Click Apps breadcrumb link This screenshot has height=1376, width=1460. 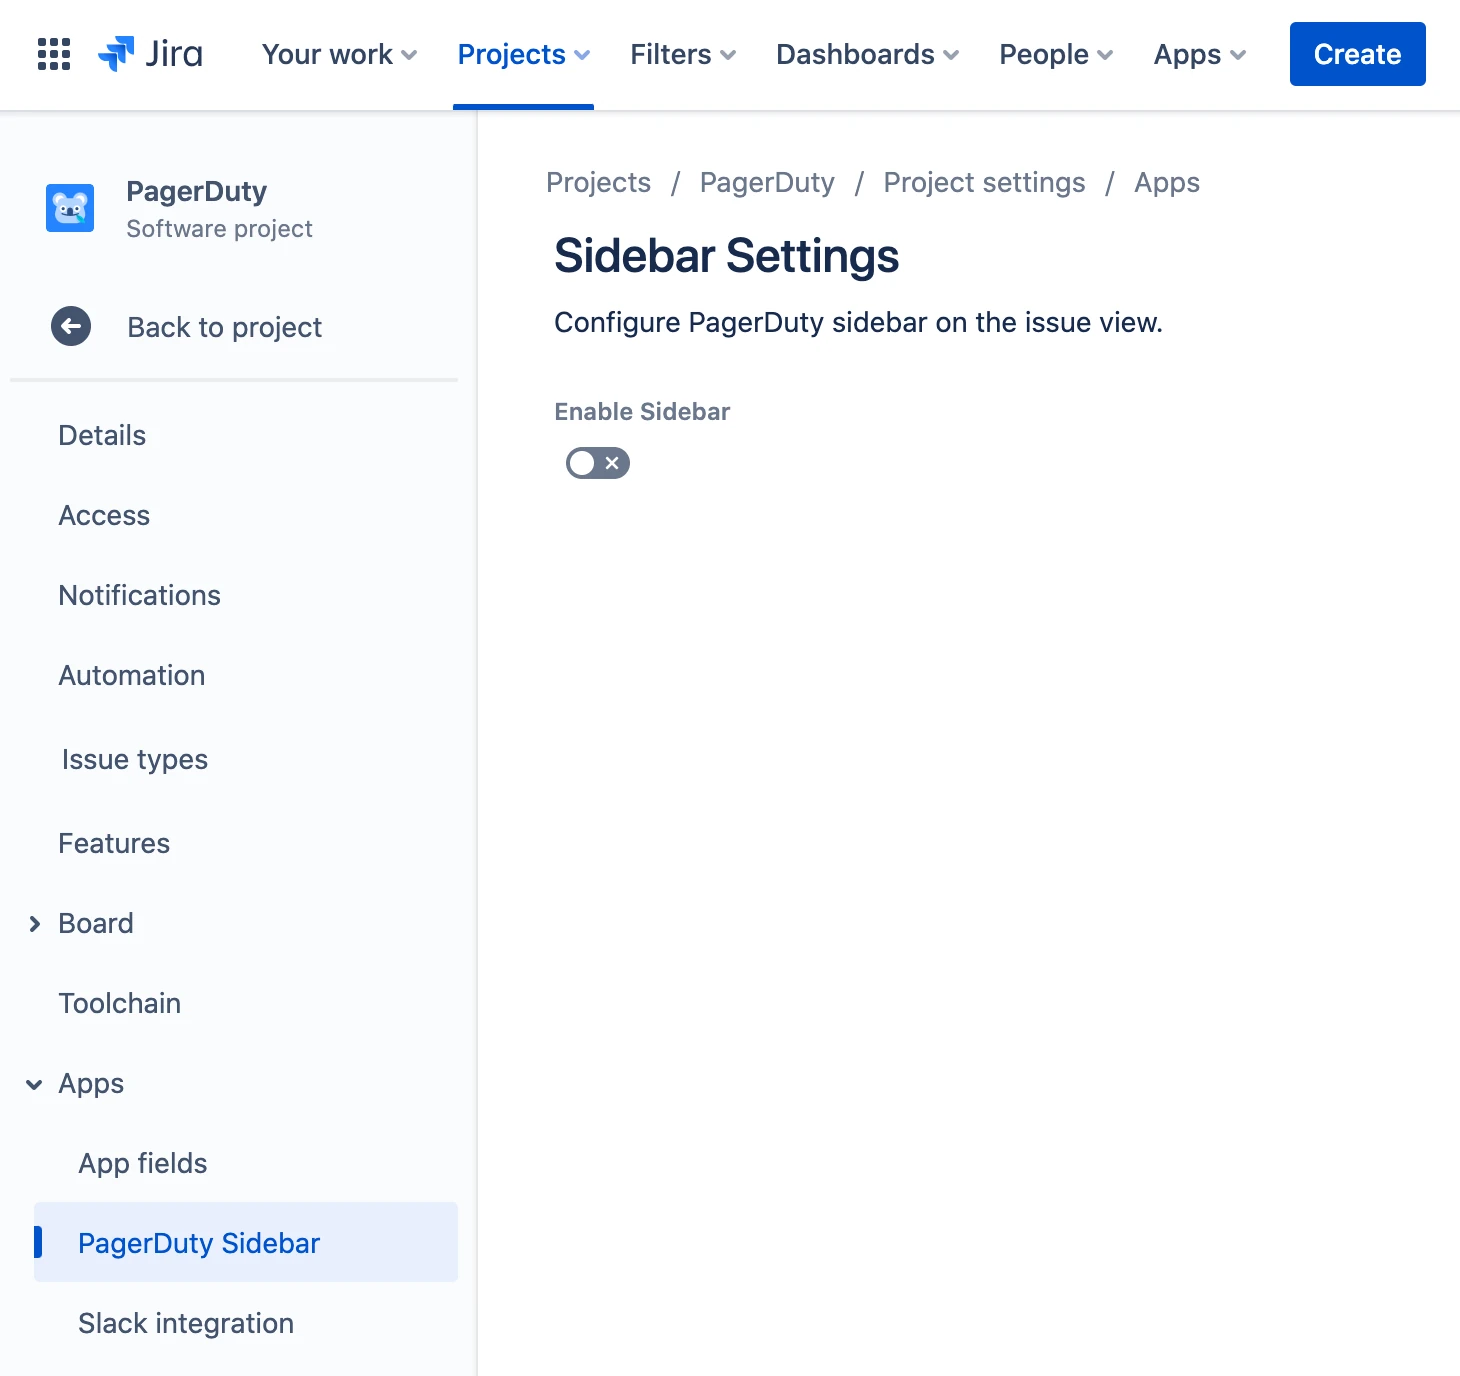coord(1167,182)
